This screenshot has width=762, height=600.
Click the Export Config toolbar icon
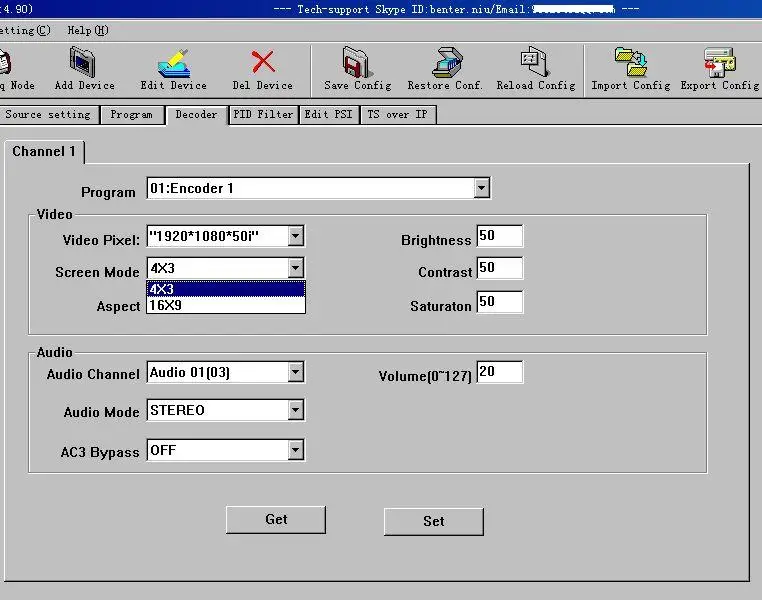[x=719, y=63]
